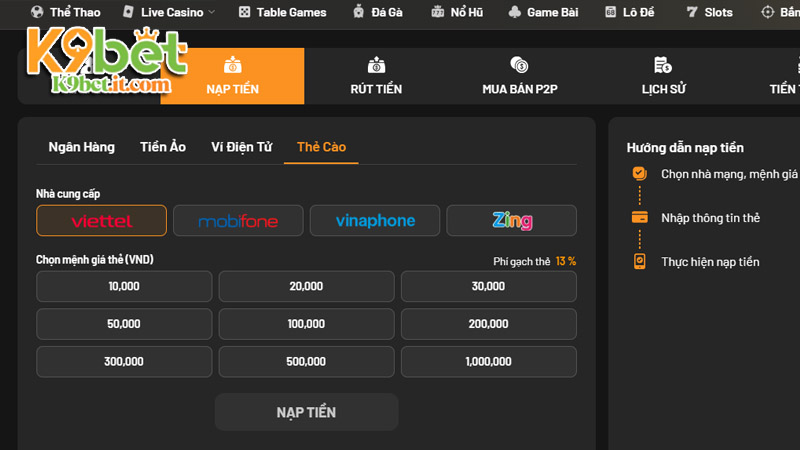The height and width of the screenshot is (450, 800).
Task: Open the Đá Gà menu
Action: click(x=378, y=12)
